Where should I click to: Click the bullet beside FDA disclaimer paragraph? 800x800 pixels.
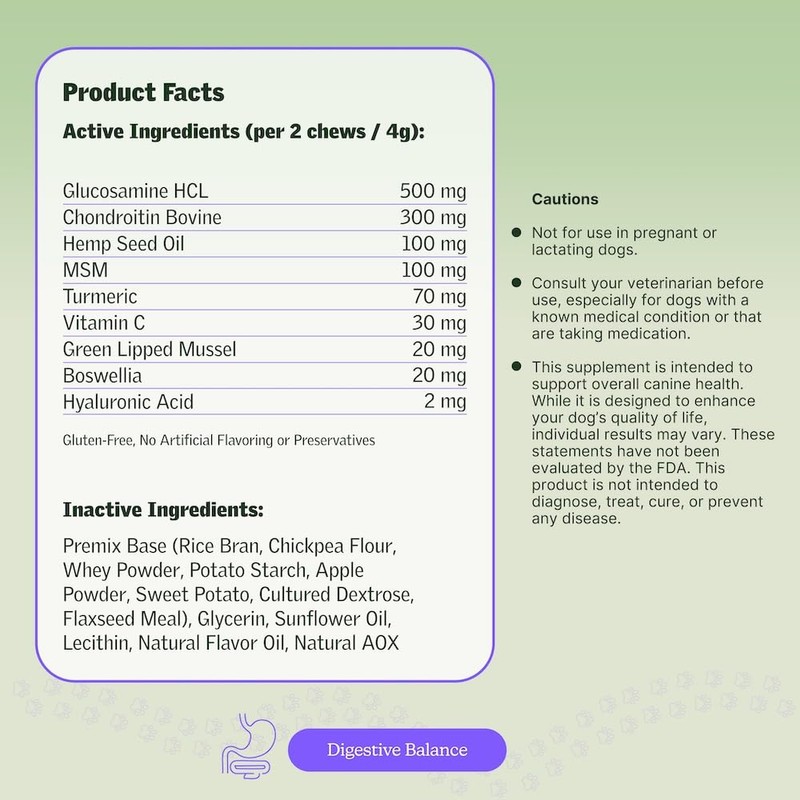(x=516, y=367)
